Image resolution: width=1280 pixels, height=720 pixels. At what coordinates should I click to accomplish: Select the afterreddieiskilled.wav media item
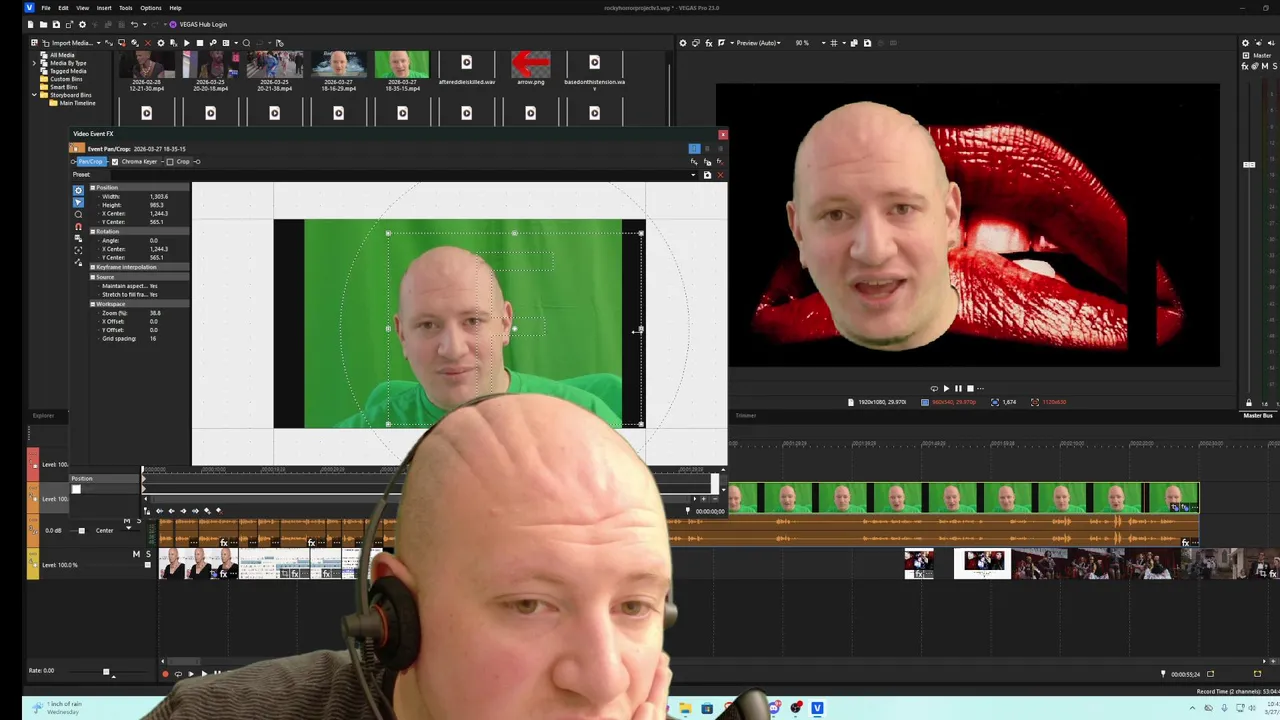tap(466, 68)
